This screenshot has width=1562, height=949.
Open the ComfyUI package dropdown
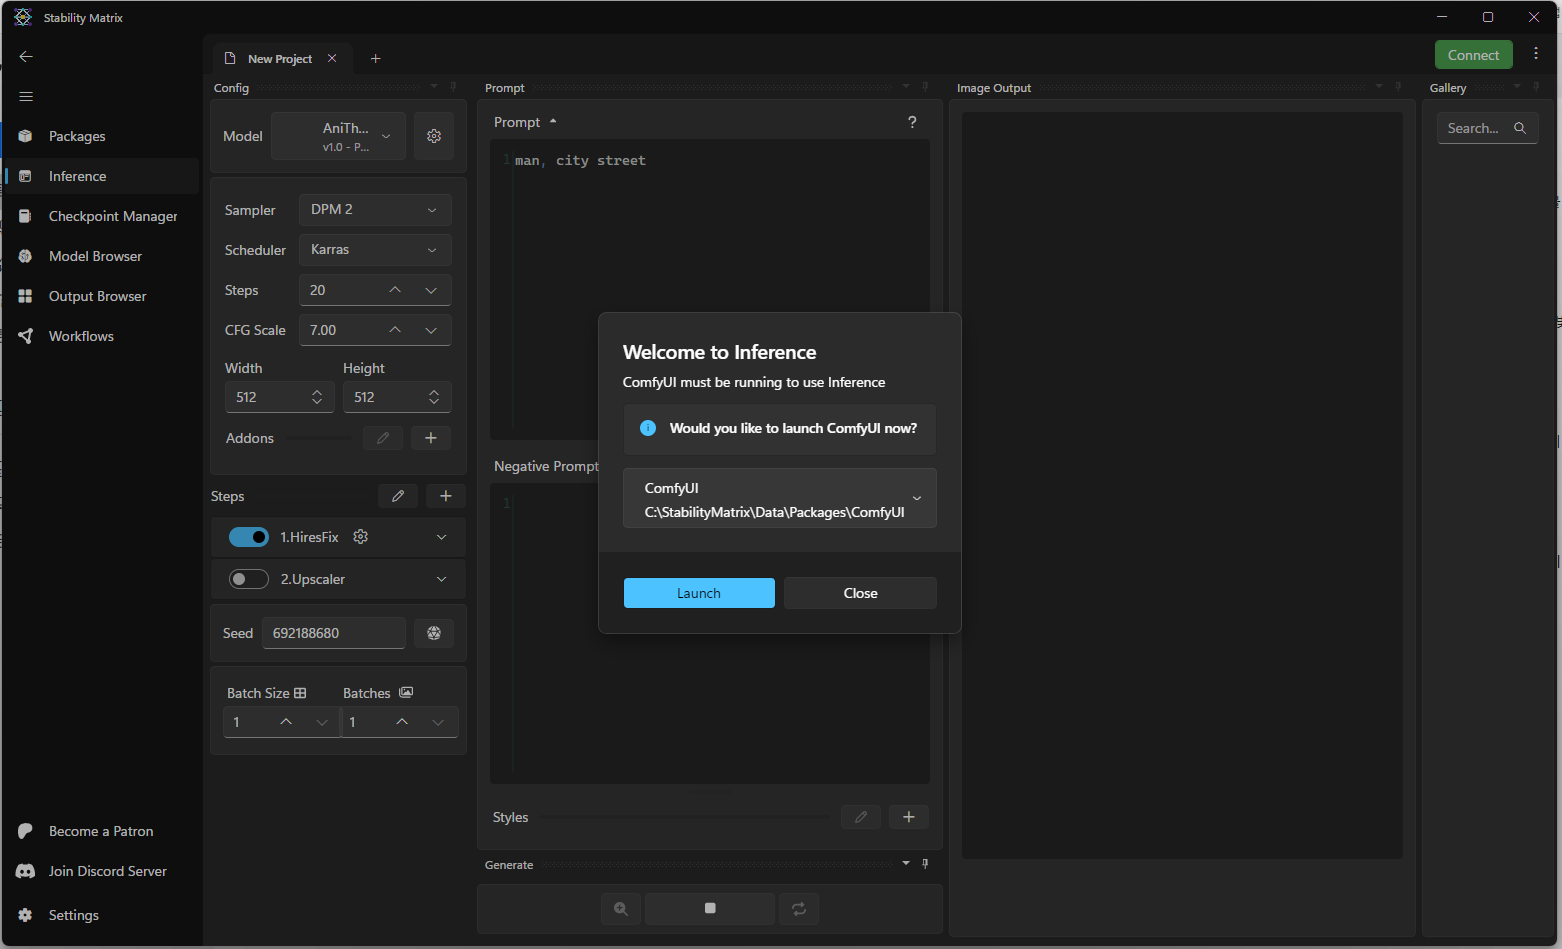(x=780, y=498)
